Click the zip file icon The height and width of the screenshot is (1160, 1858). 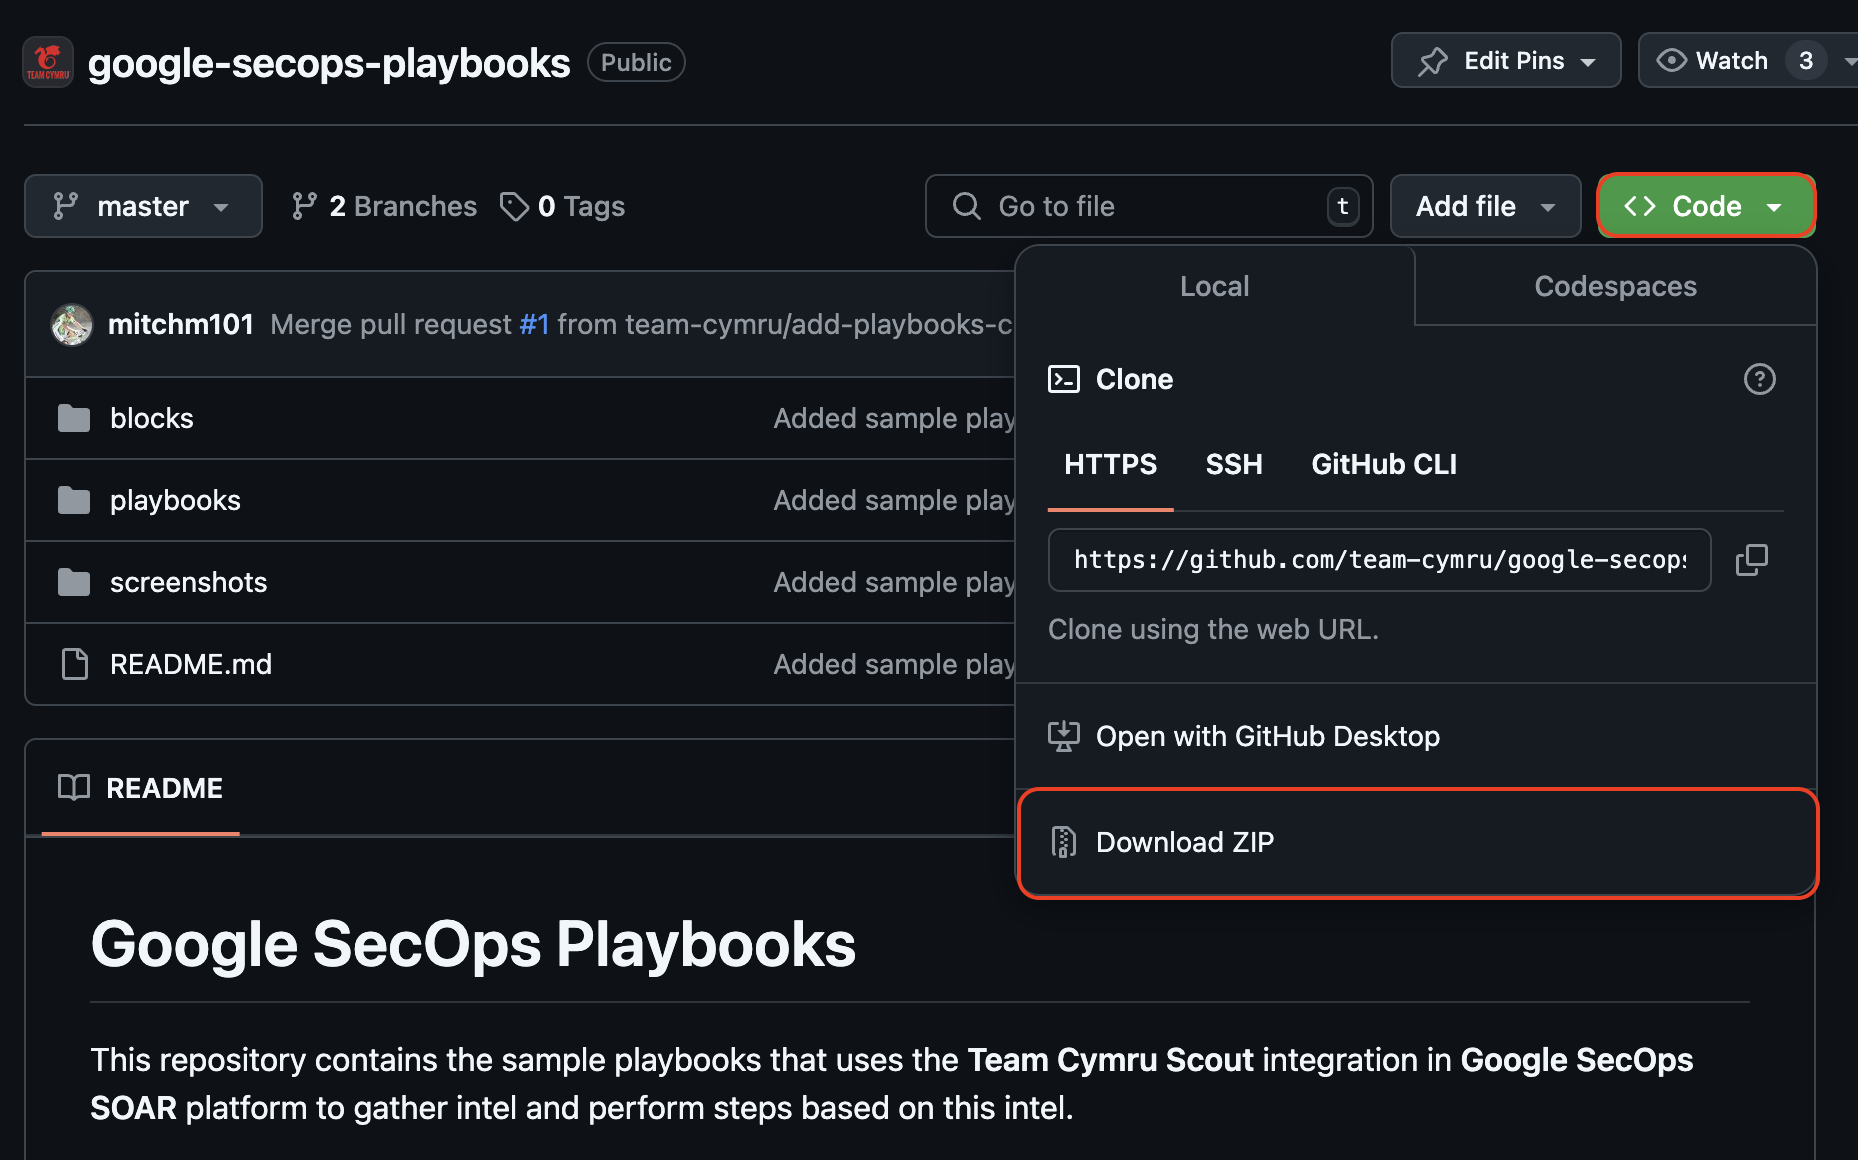[x=1063, y=842]
